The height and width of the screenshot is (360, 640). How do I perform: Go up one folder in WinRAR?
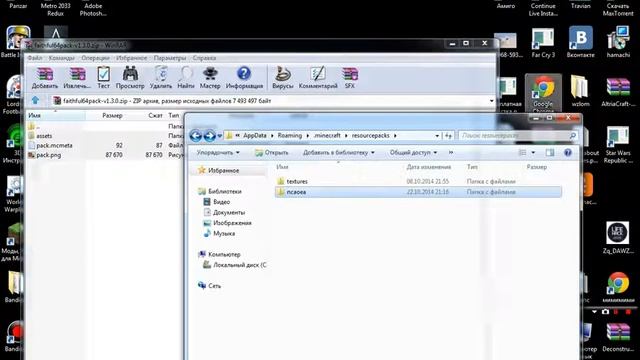(35, 100)
